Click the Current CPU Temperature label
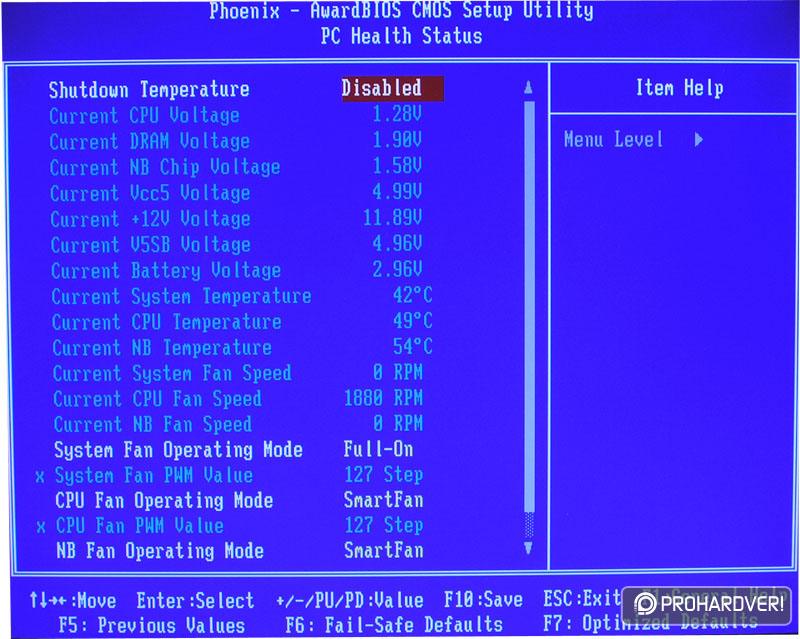Screen dimensions: 800x639 (166, 323)
